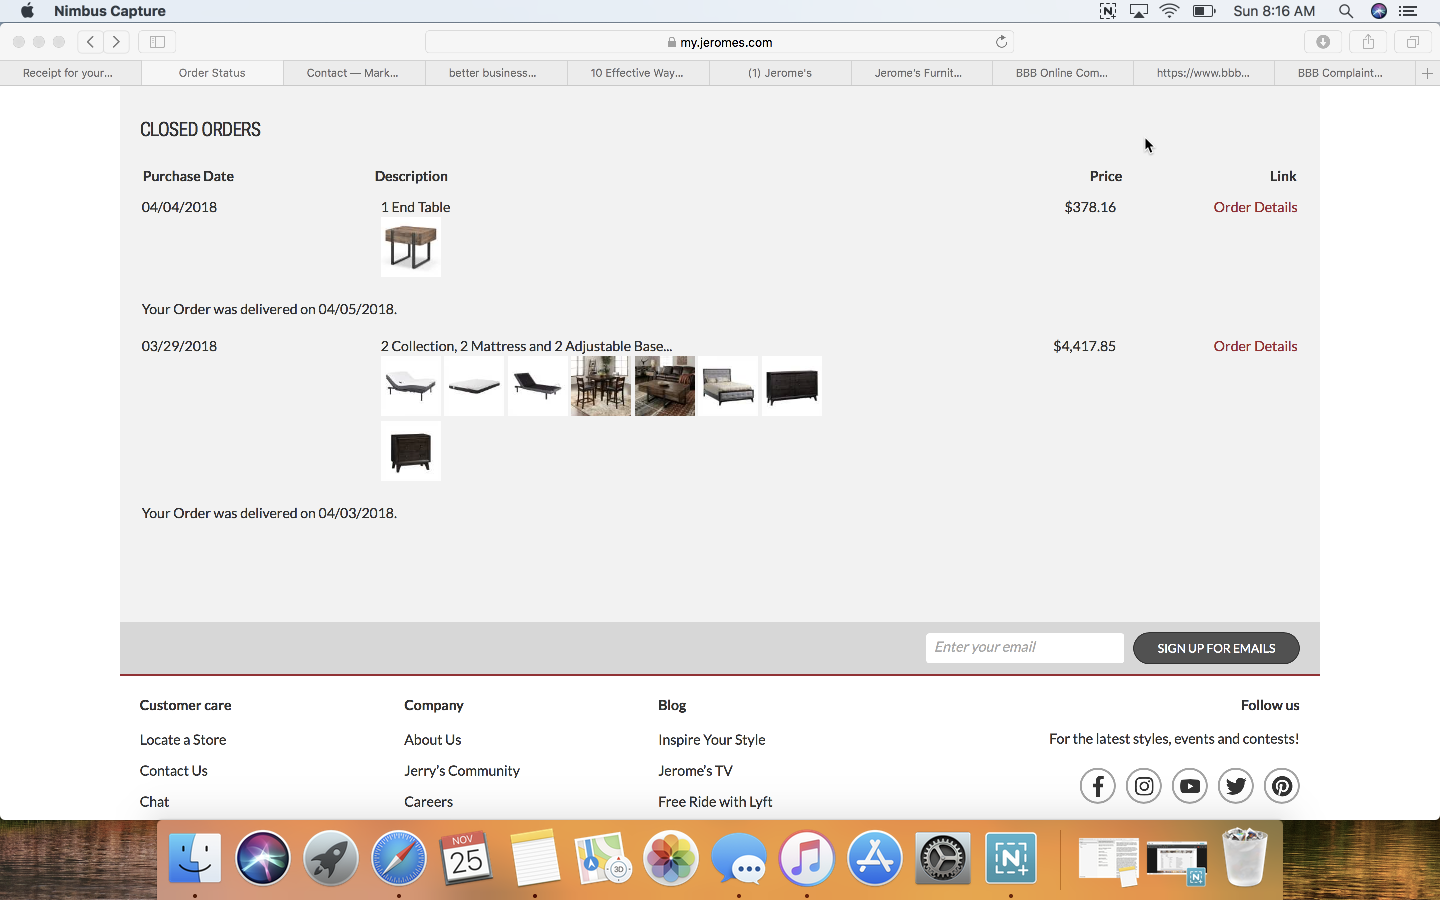Open the Safari share button
1440x900 pixels.
(1368, 42)
